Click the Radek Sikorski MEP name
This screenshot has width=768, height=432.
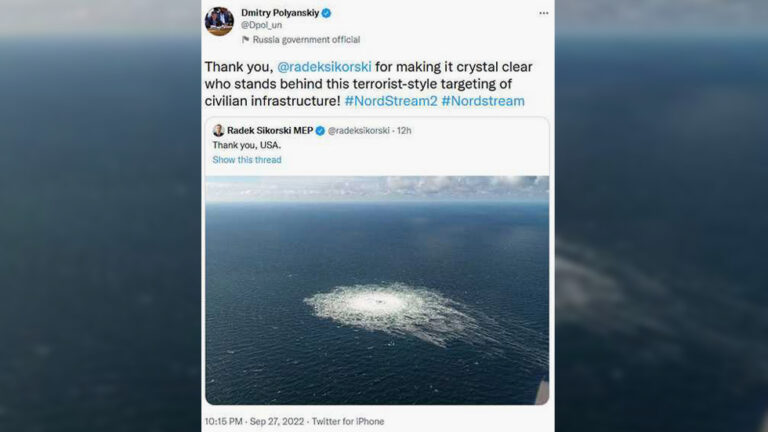pos(270,130)
